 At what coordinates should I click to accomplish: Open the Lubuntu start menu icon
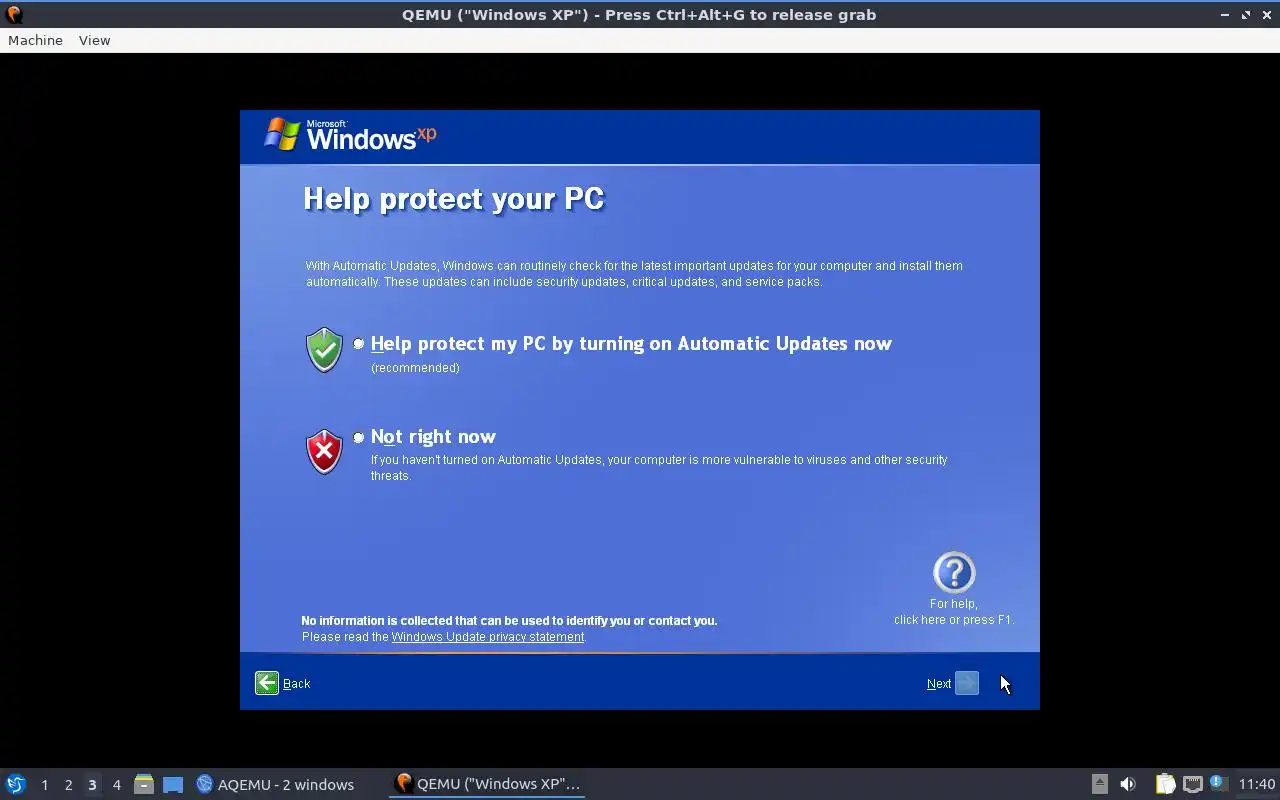(16, 784)
